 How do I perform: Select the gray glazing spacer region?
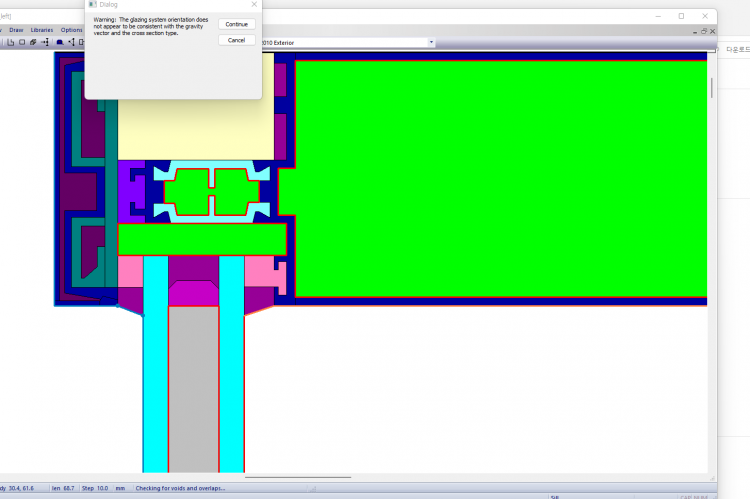pos(193,390)
